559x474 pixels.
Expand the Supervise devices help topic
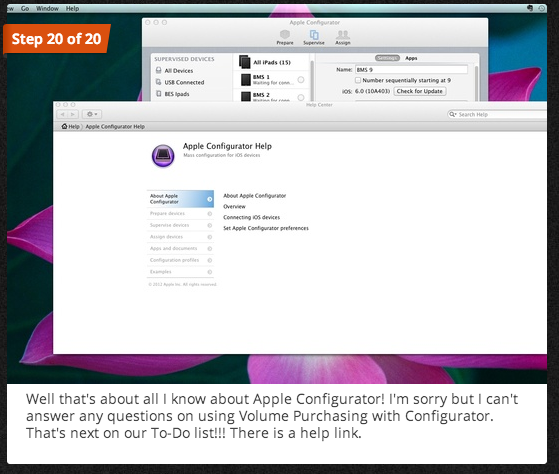click(x=180, y=225)
